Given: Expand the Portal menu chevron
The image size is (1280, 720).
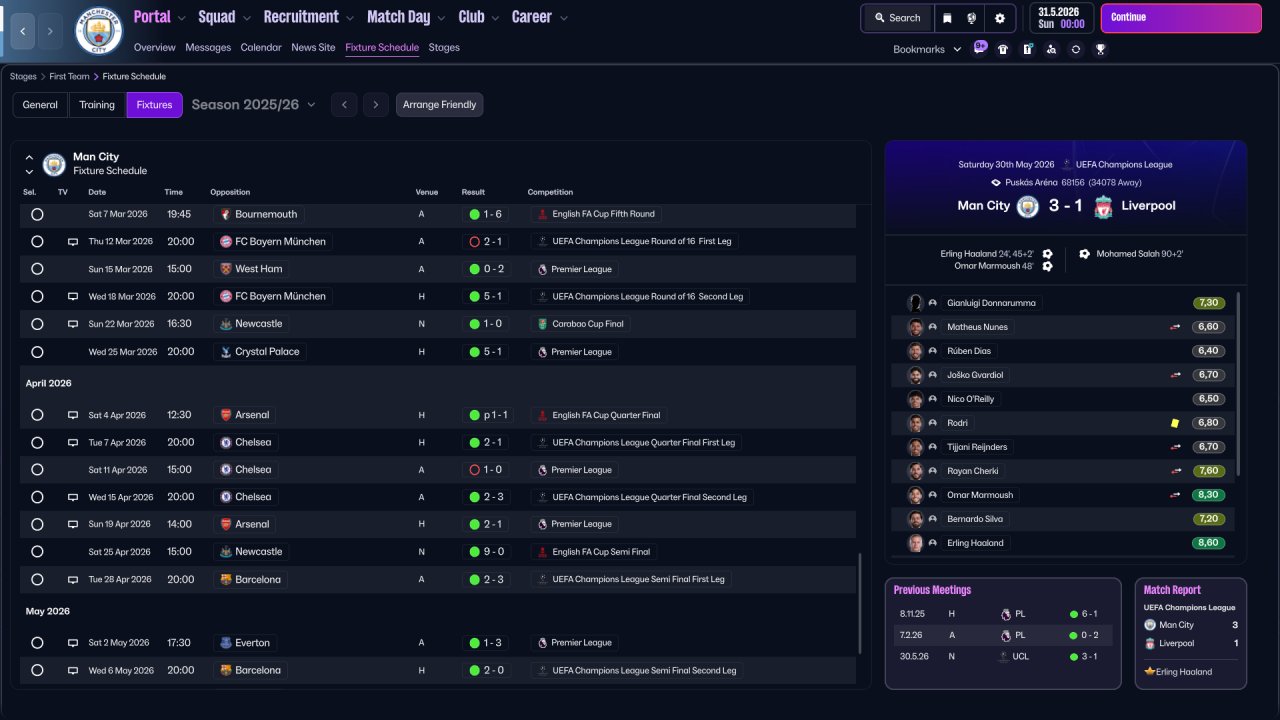Looking at the screenshot, I should tap(181, 18).
